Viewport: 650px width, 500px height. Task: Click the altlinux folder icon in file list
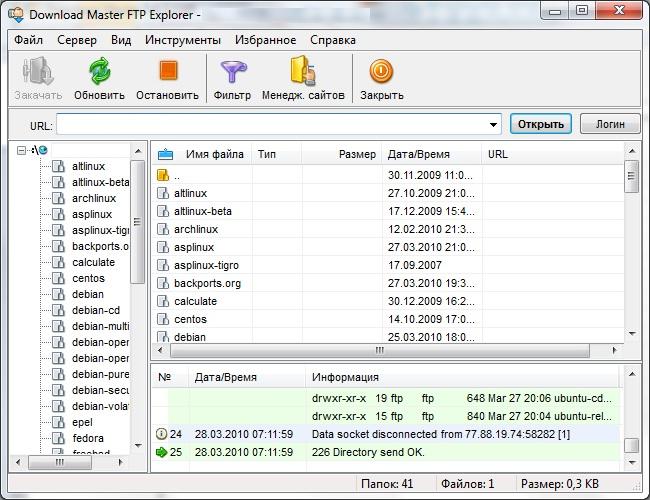pyautogui.click(x=163, y=193)
